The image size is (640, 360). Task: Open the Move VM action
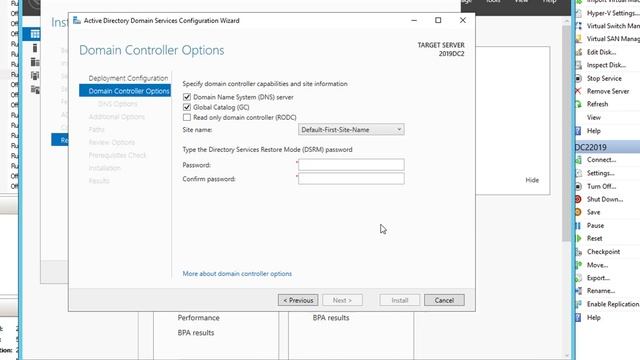597,265
